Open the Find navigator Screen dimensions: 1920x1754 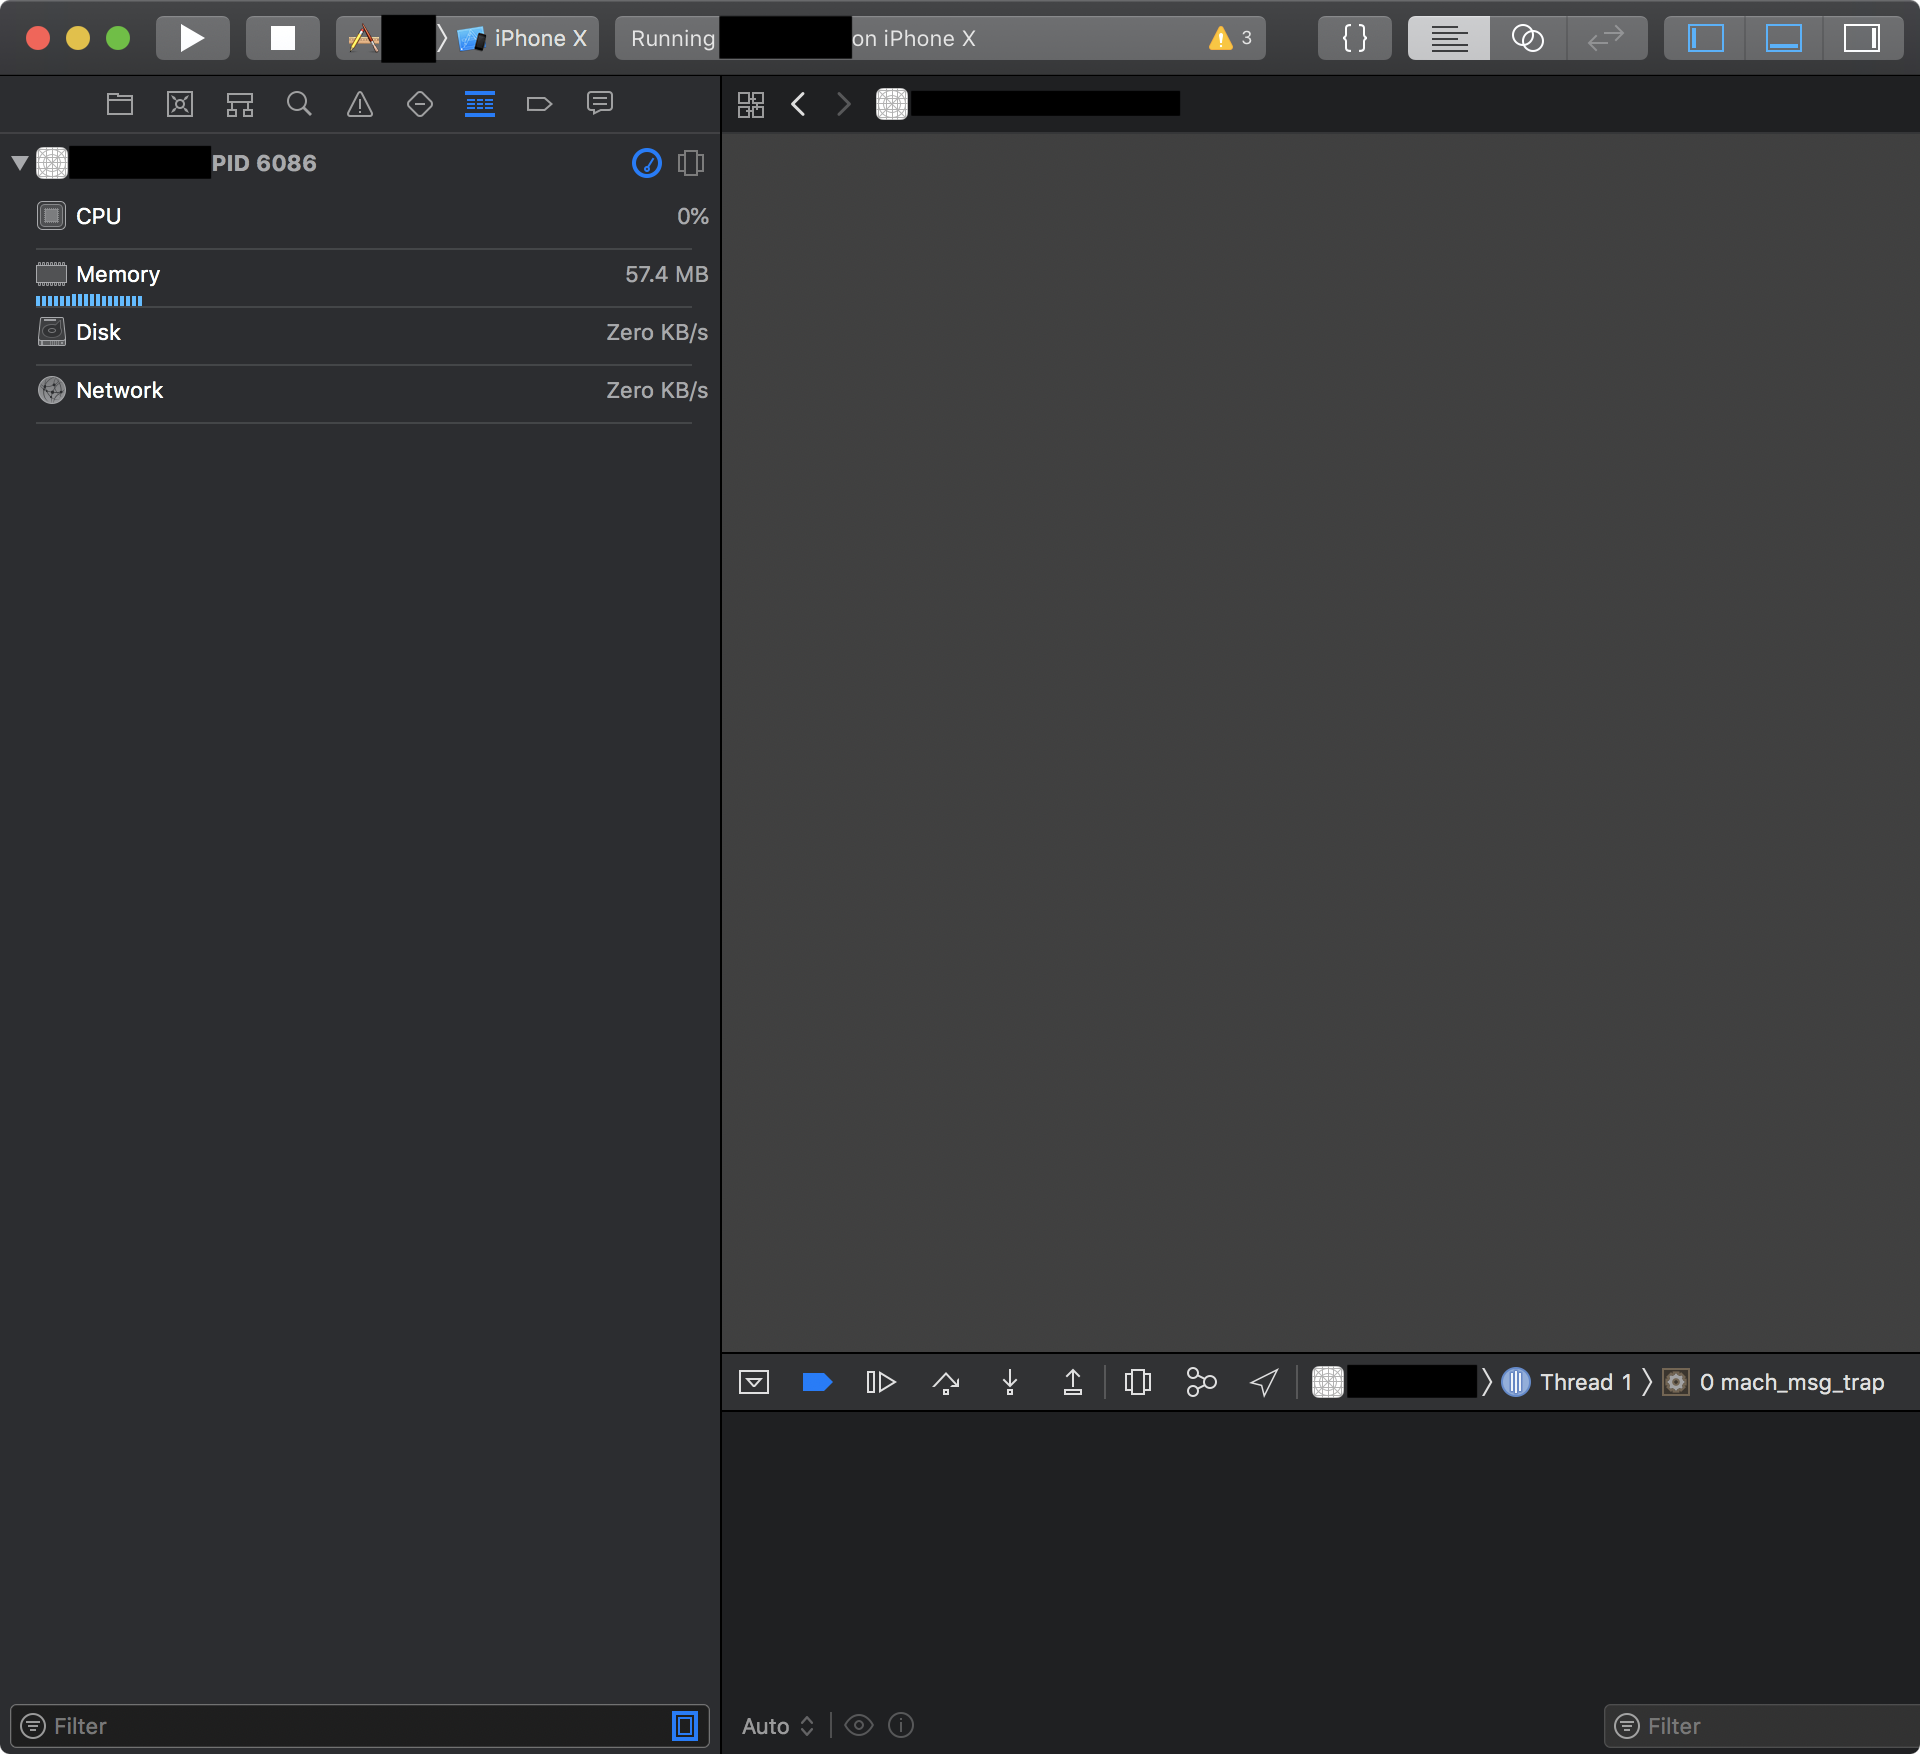pyautogui.click(x=300, y=103)
